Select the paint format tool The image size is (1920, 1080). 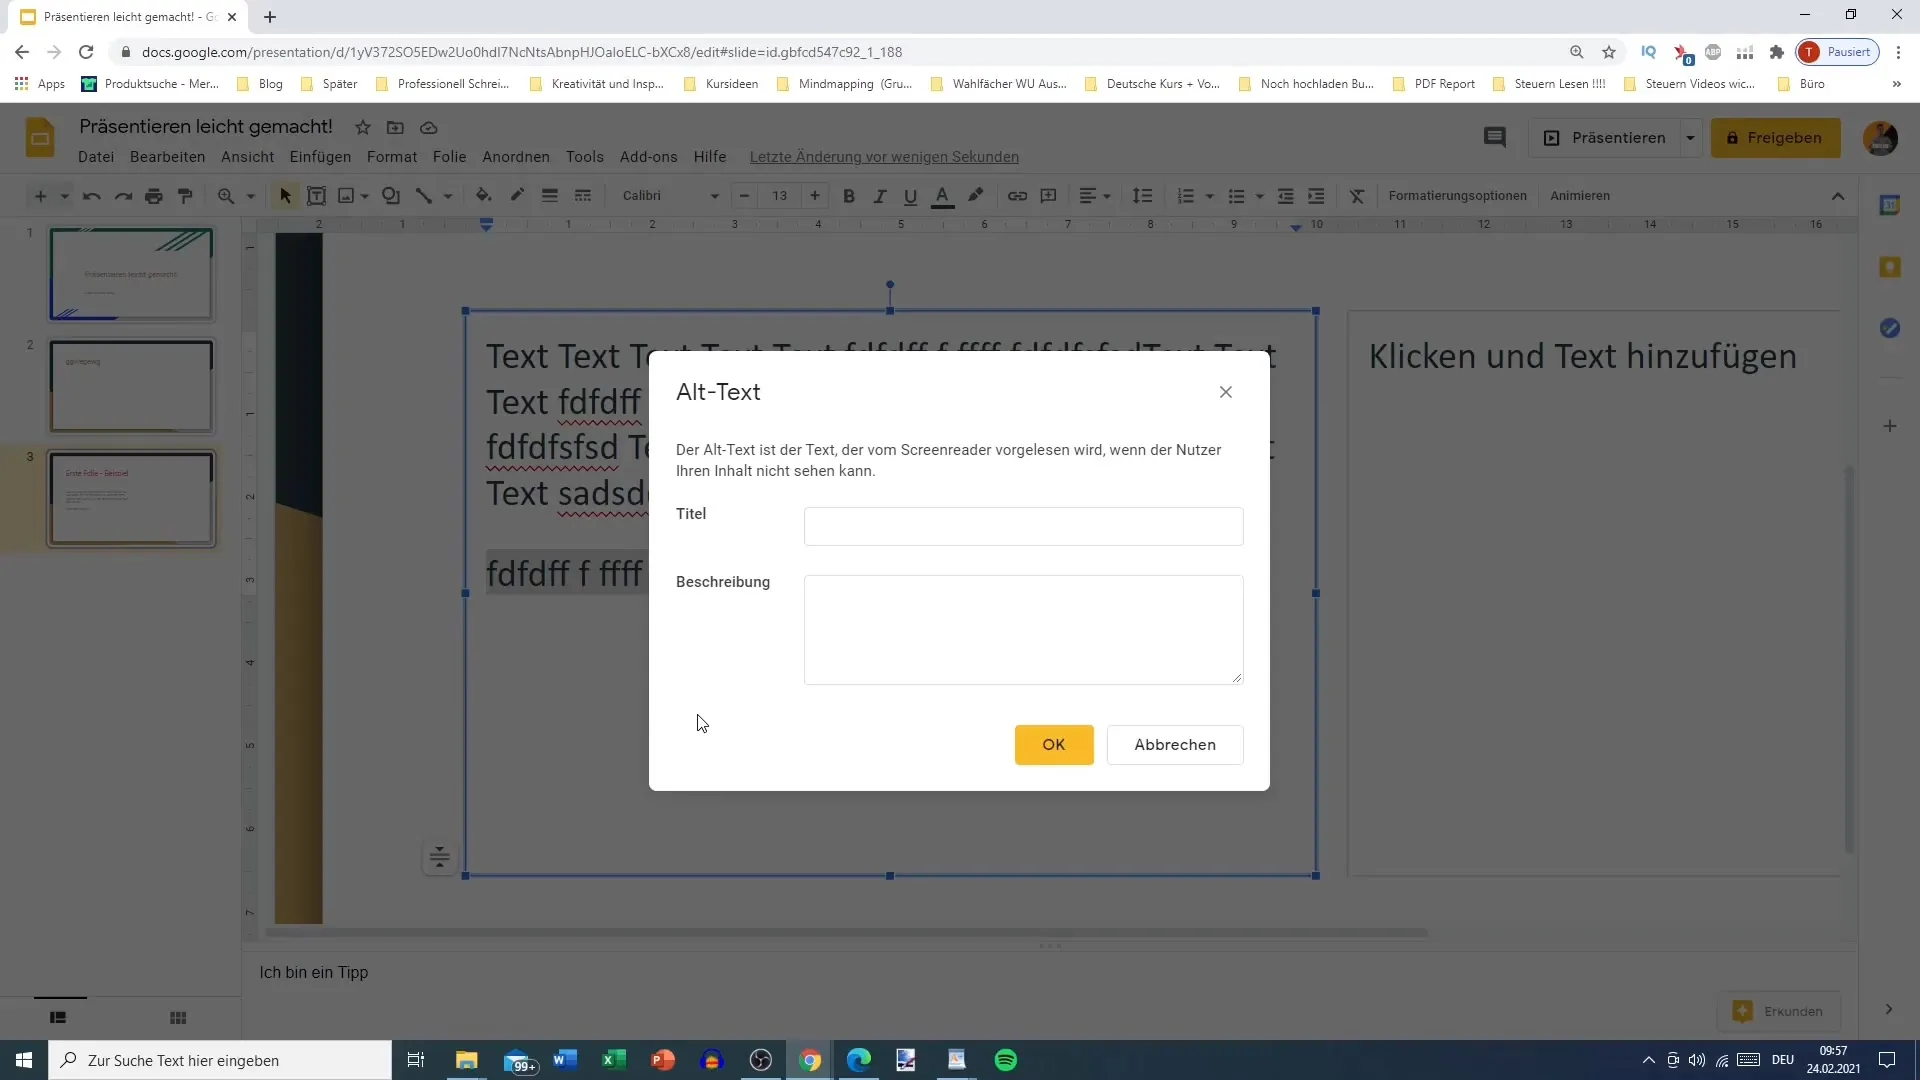[185, 196]
